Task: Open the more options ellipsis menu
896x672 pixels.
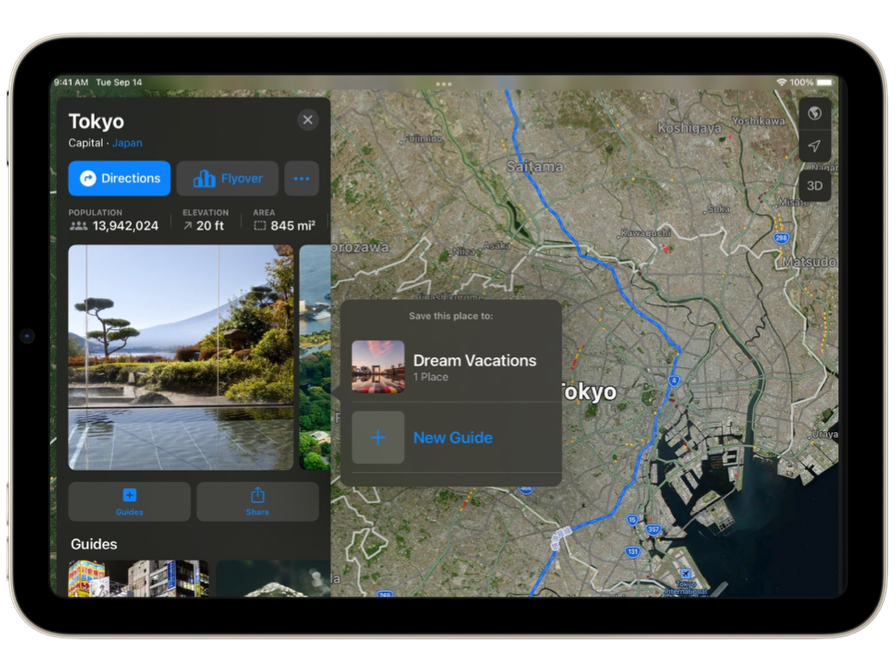Action: point(301,178)
